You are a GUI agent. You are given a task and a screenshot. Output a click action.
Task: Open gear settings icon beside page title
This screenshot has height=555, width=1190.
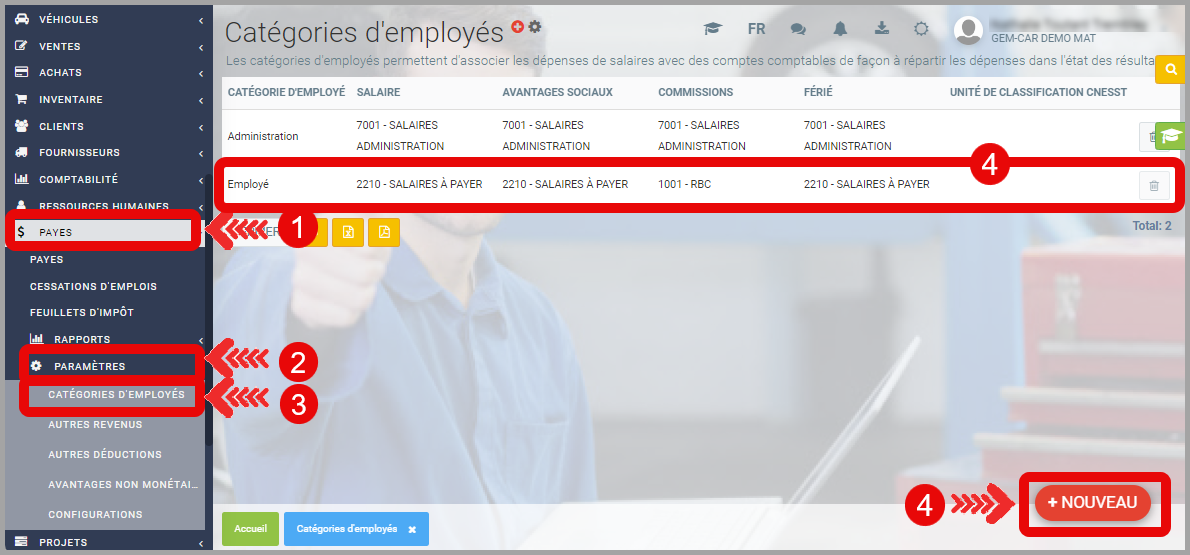point(535,27)
